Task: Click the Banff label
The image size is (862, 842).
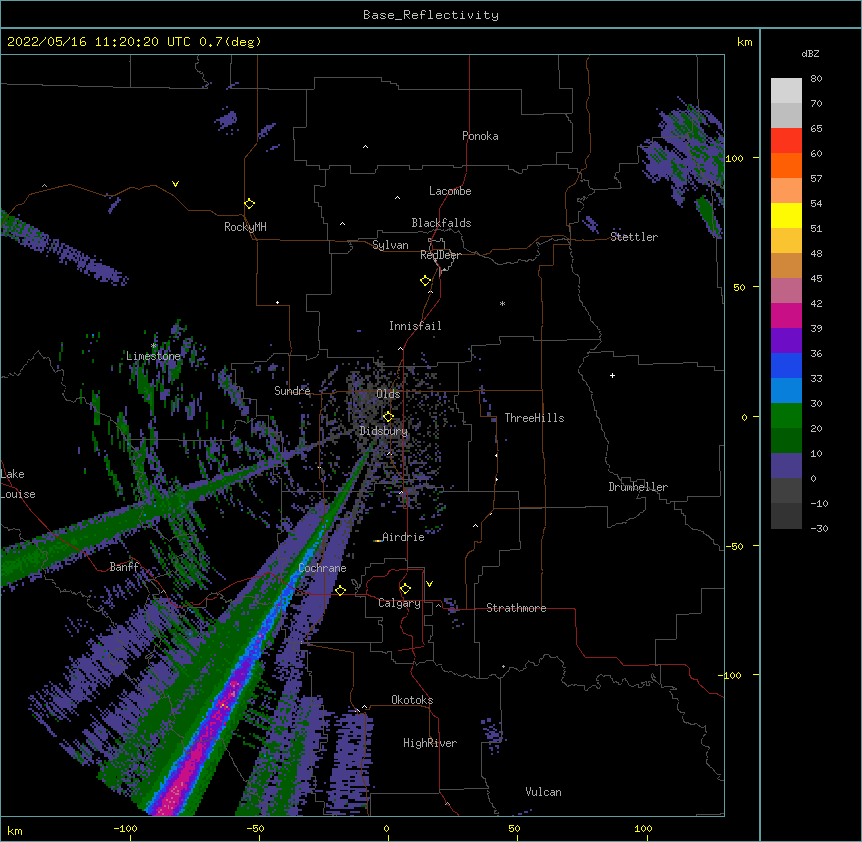Action: tap(124, 567)
